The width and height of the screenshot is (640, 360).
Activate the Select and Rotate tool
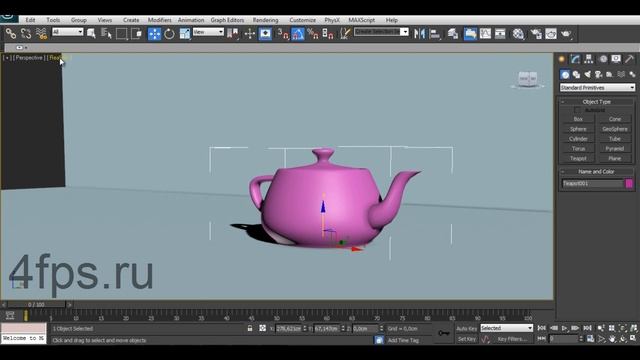[x=169, y=33]
